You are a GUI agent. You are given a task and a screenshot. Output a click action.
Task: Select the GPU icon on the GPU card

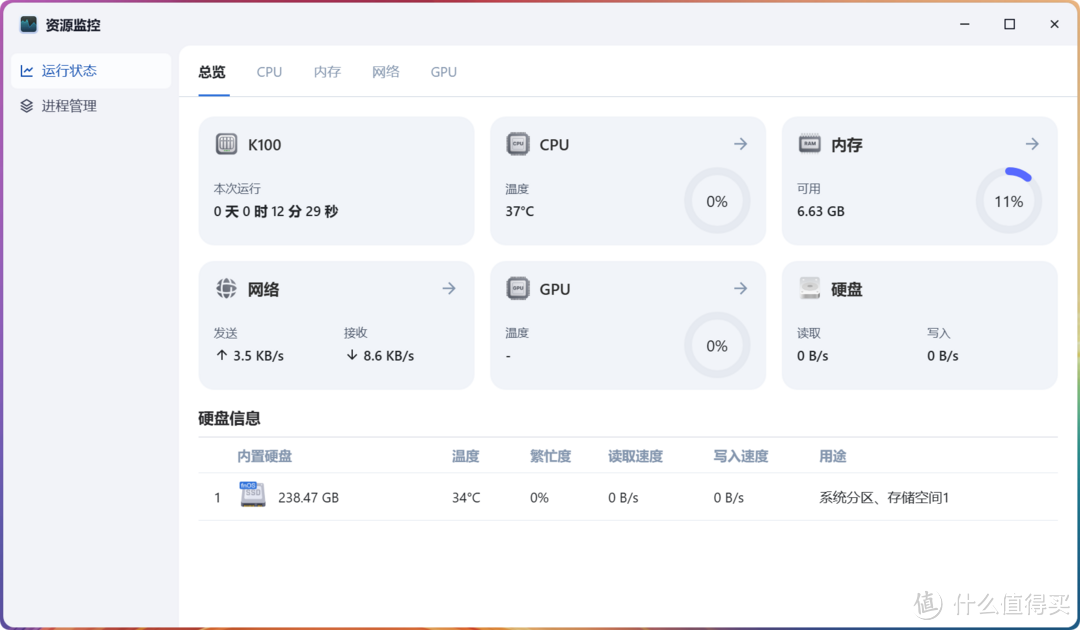point(516,289)
